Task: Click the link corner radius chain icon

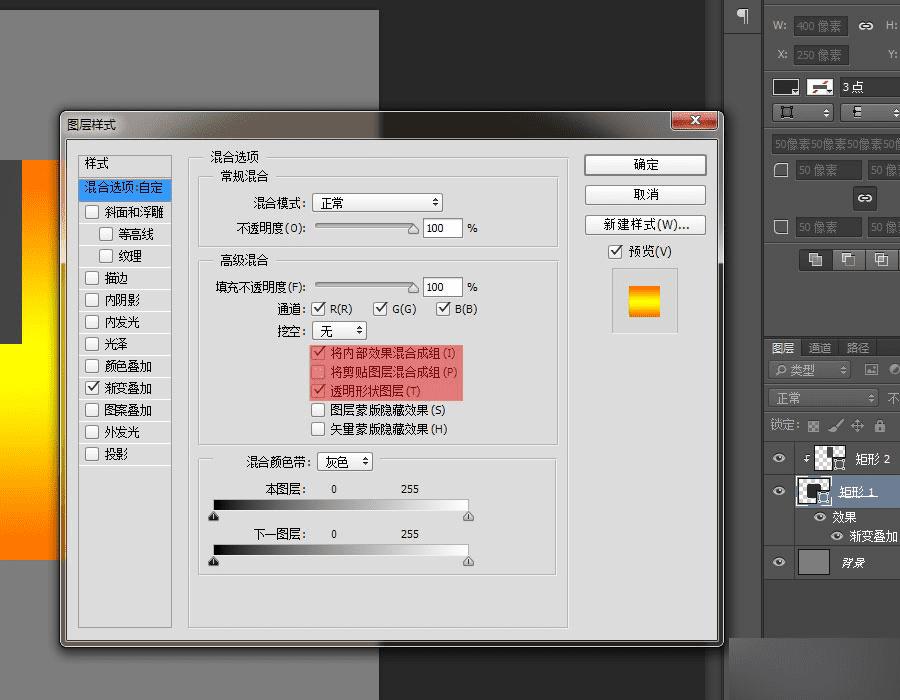Action: click(x=864, y=197)
